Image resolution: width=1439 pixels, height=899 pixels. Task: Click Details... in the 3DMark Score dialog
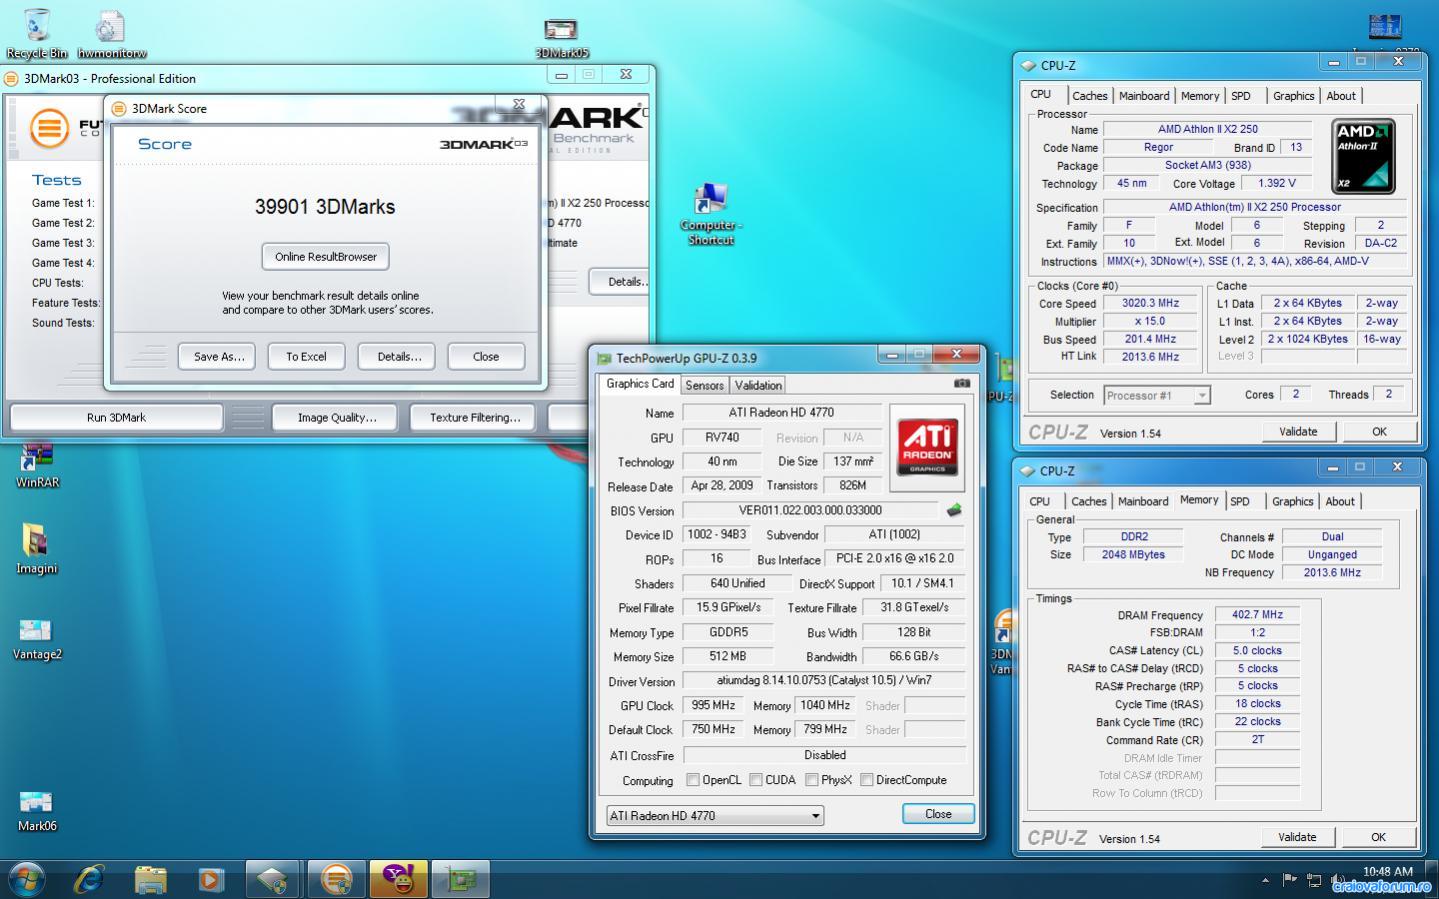[399, 356]
